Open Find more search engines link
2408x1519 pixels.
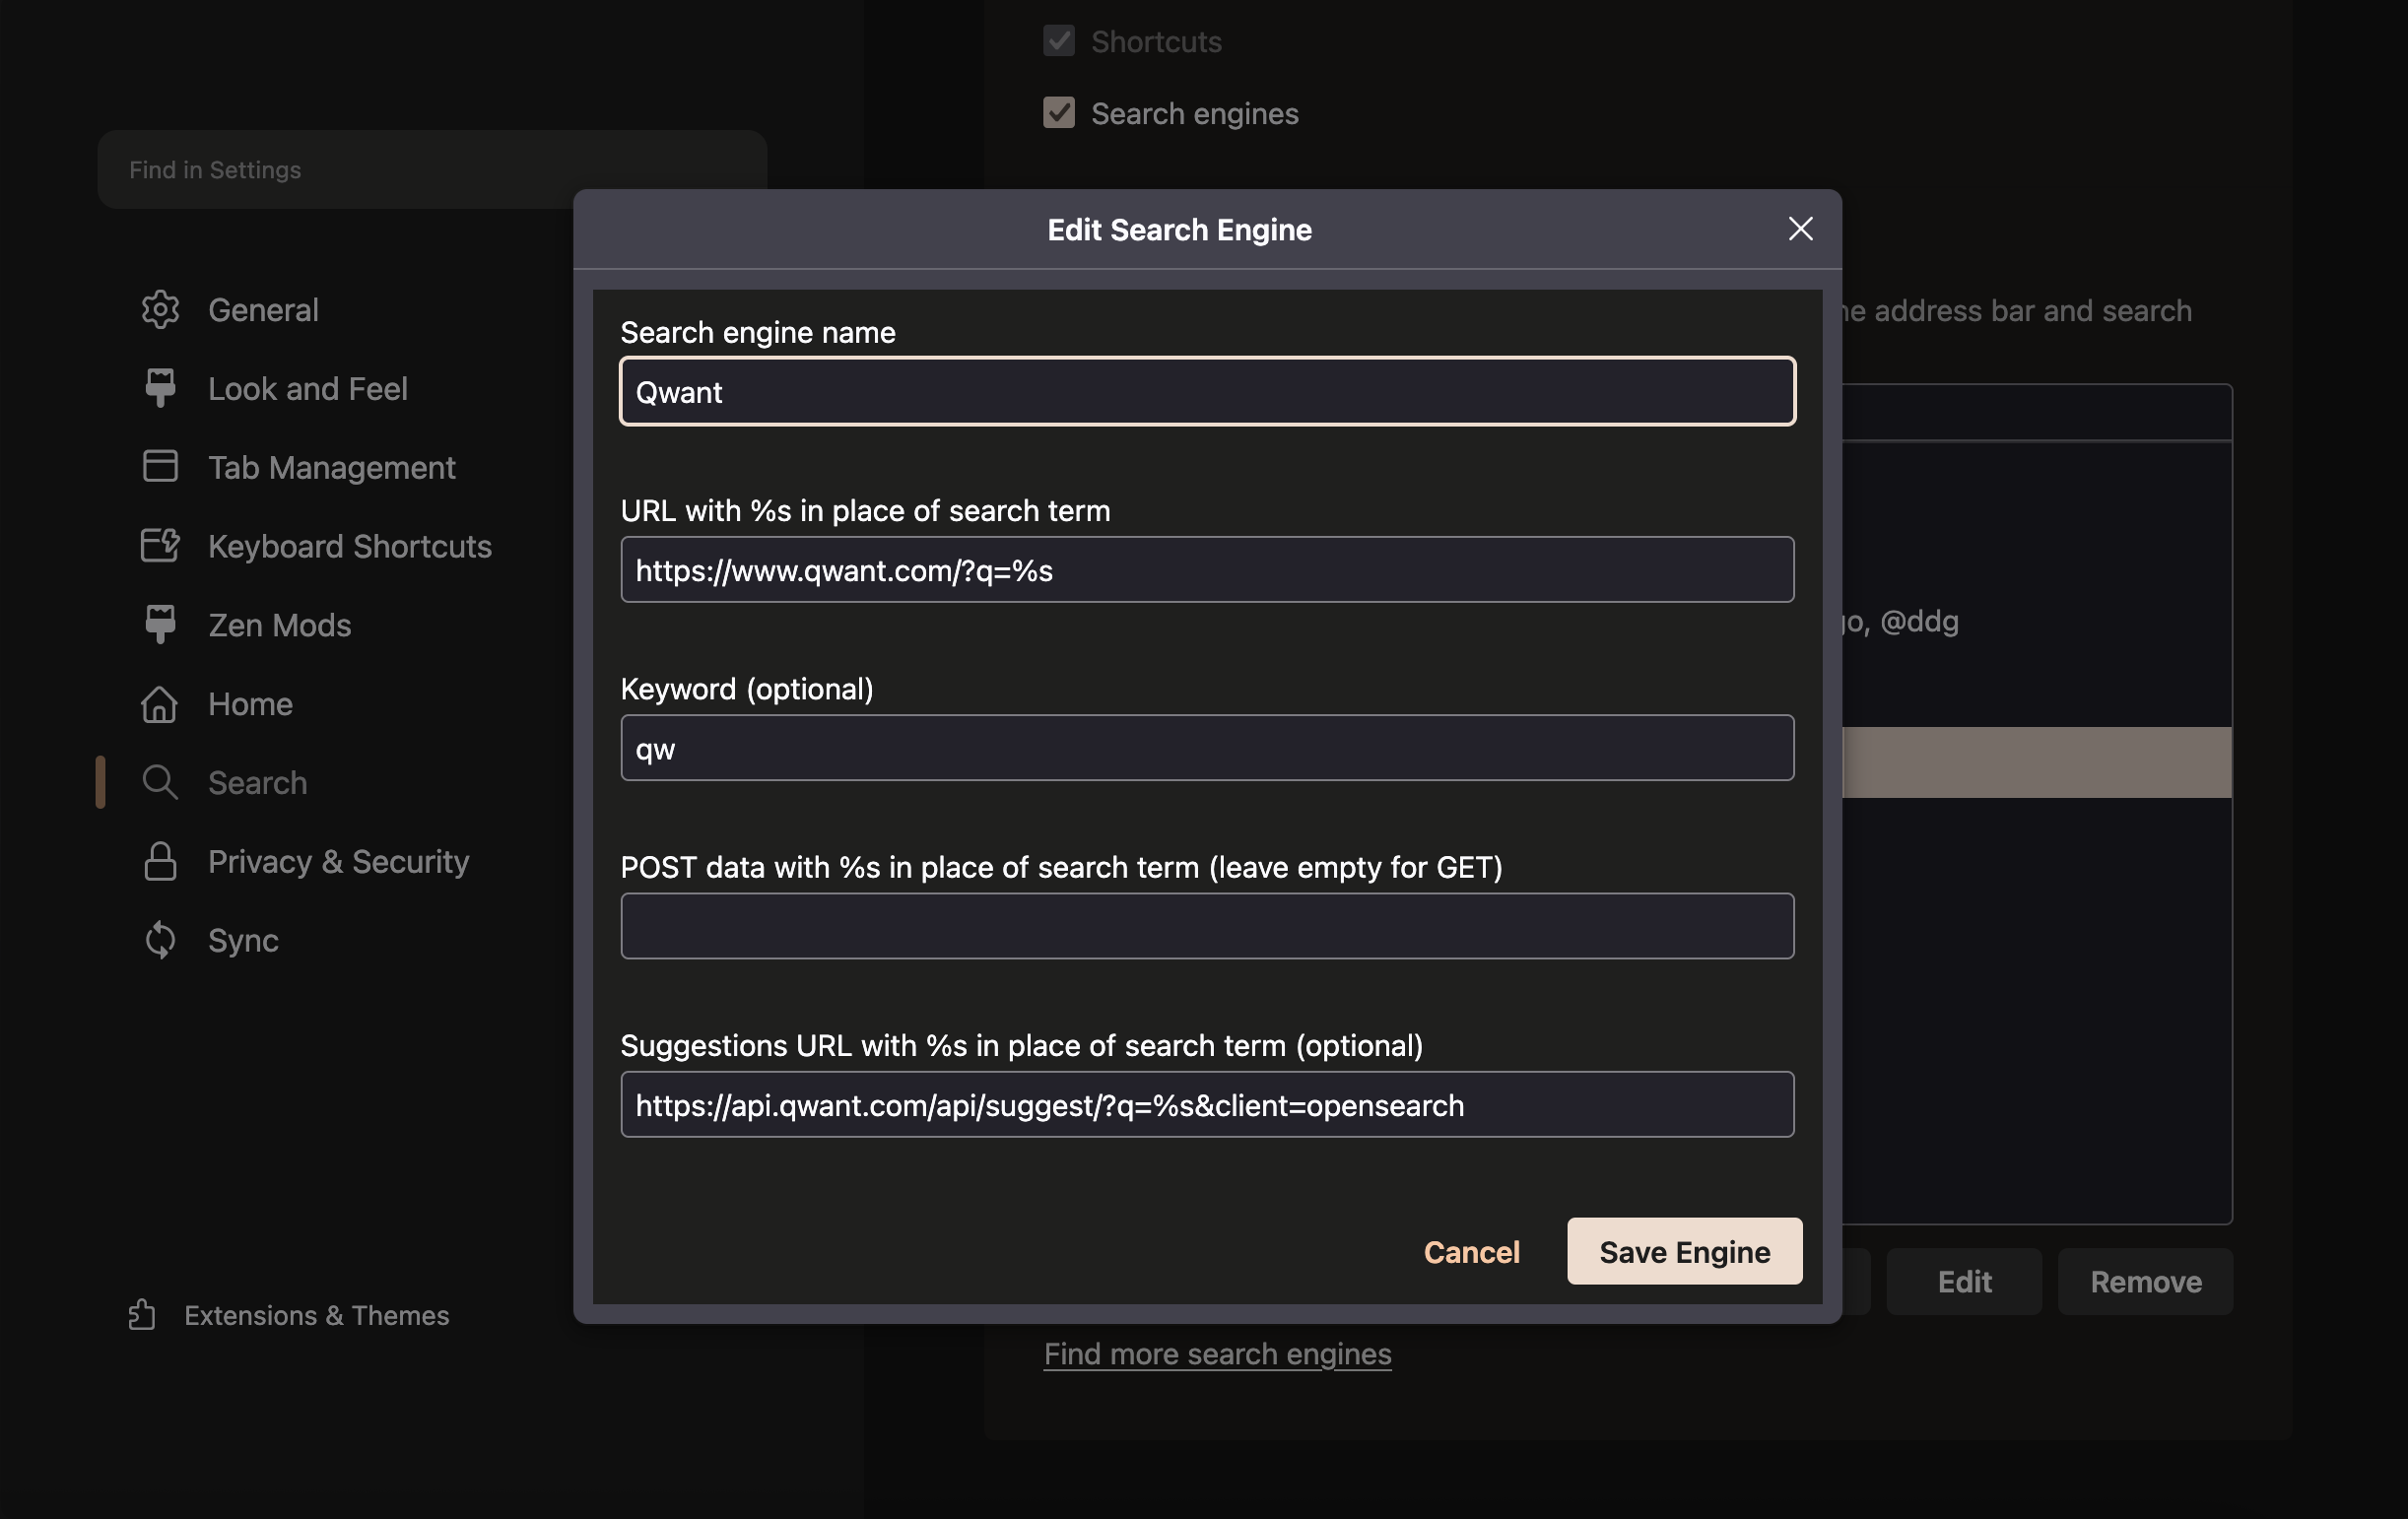1217,1353
